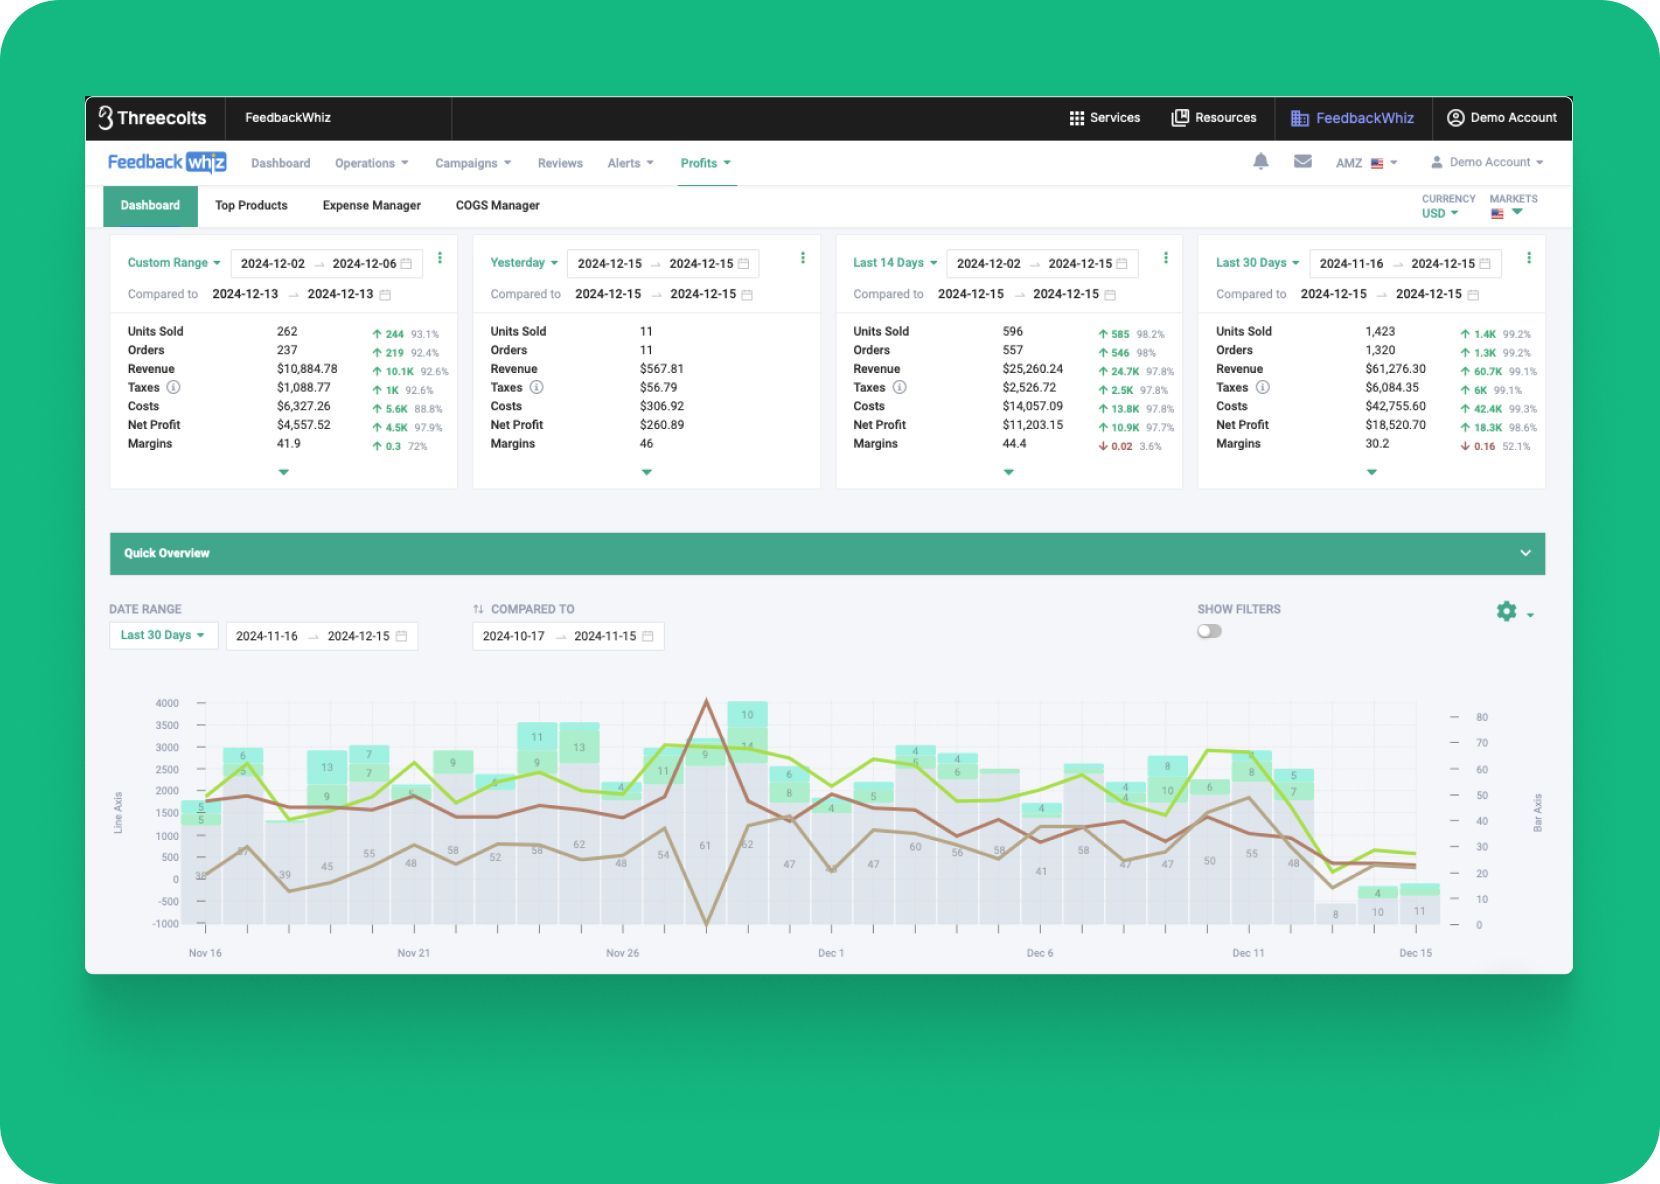Collapse the Quick Overview section chevron
Image resolution: width=1660 pixels, height=1184 pixels.
(1526, 552)
